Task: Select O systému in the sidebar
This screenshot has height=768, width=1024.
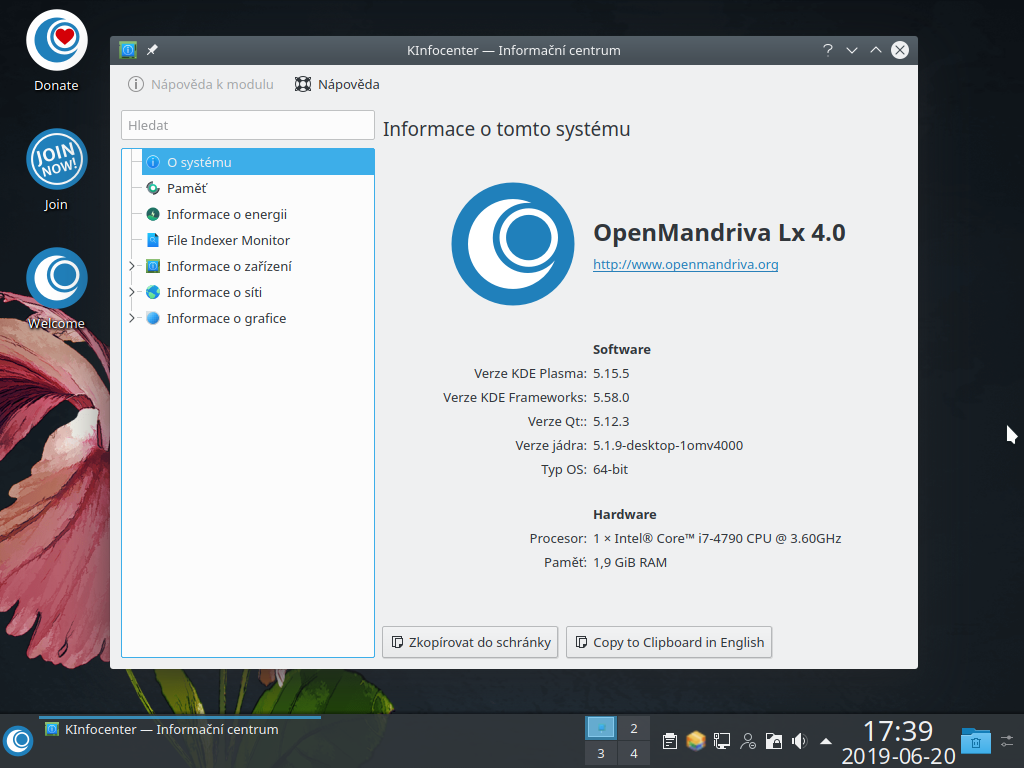Action: tap(200, 161)
